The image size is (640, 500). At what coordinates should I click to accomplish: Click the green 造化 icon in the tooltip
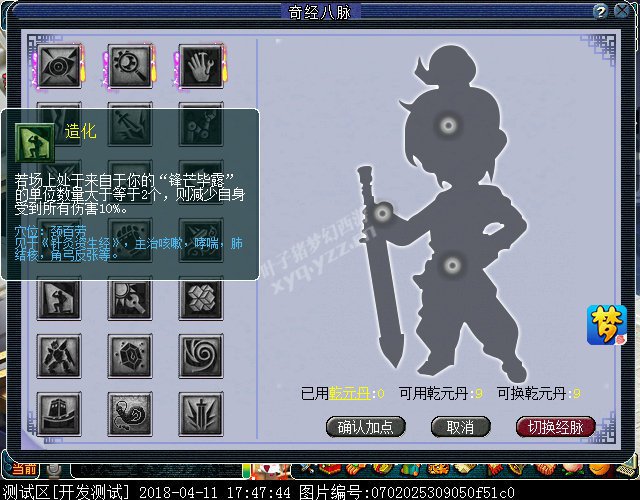[35, 143]
